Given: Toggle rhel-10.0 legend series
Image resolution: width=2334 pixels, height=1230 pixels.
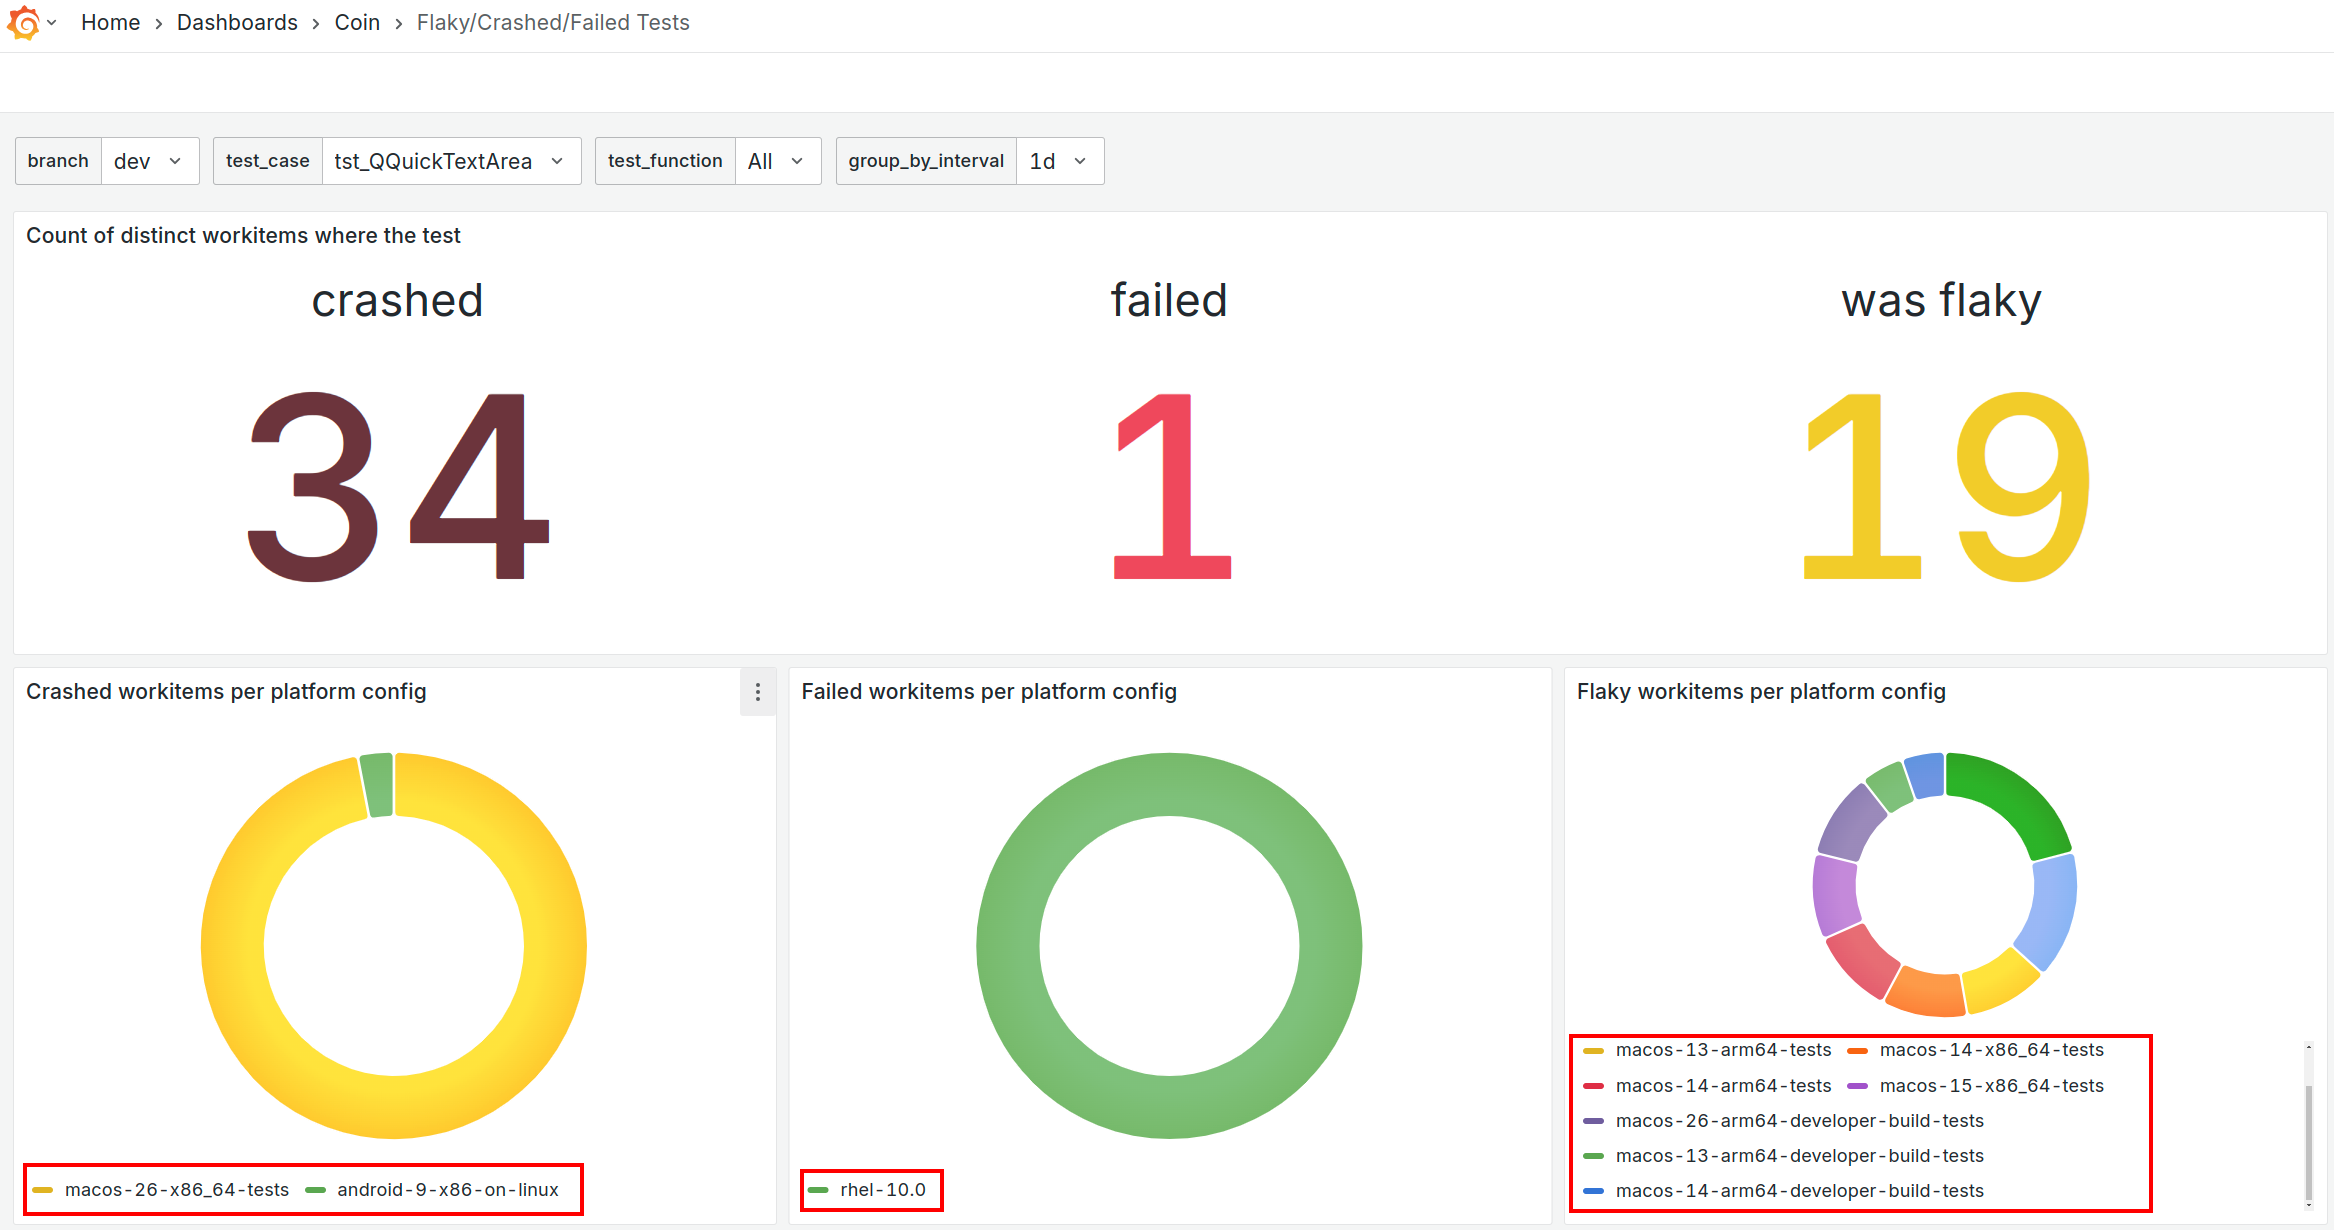Looking at the screenshot, I should click(x=882, y=1190).
